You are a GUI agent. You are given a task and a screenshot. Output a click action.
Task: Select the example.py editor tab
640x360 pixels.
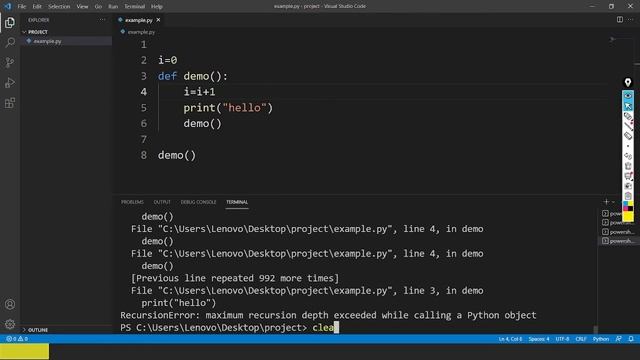coord(139,20)
